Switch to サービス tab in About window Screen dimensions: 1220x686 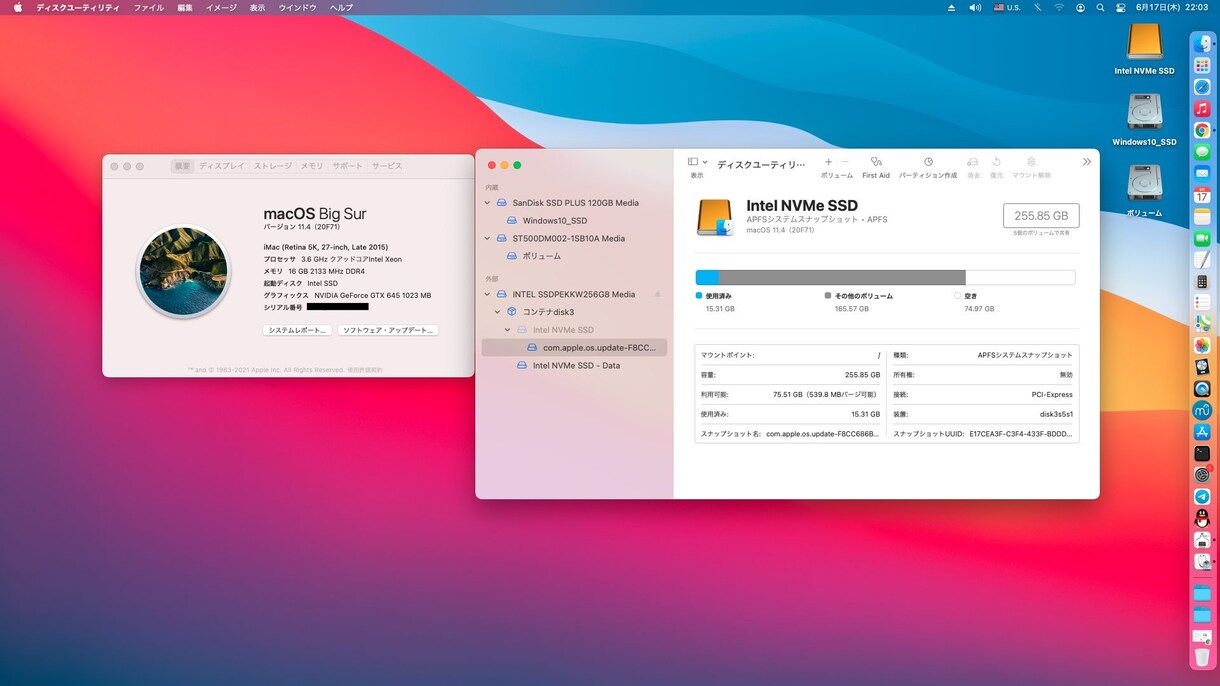387,166
